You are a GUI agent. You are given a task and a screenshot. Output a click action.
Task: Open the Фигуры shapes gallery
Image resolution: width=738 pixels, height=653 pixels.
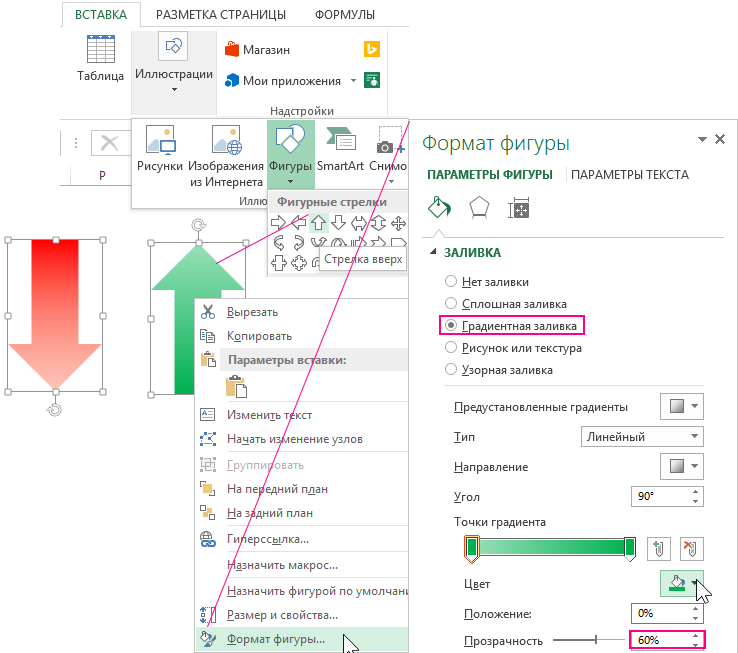[x=290, y=154]
